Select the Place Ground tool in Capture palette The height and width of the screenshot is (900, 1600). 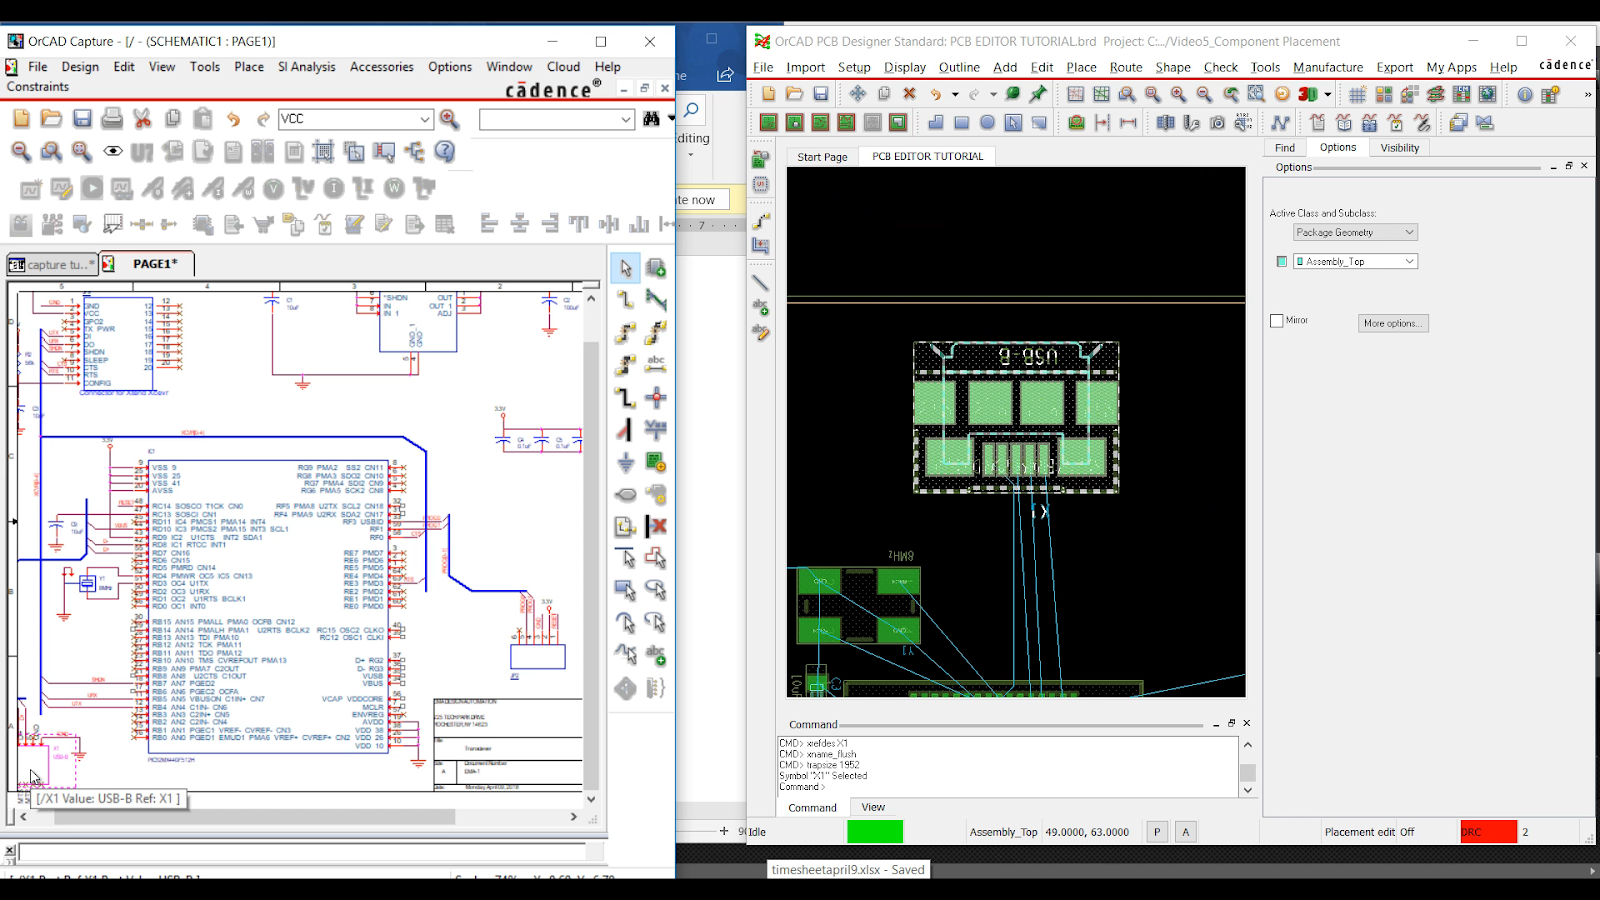point(625,462)
